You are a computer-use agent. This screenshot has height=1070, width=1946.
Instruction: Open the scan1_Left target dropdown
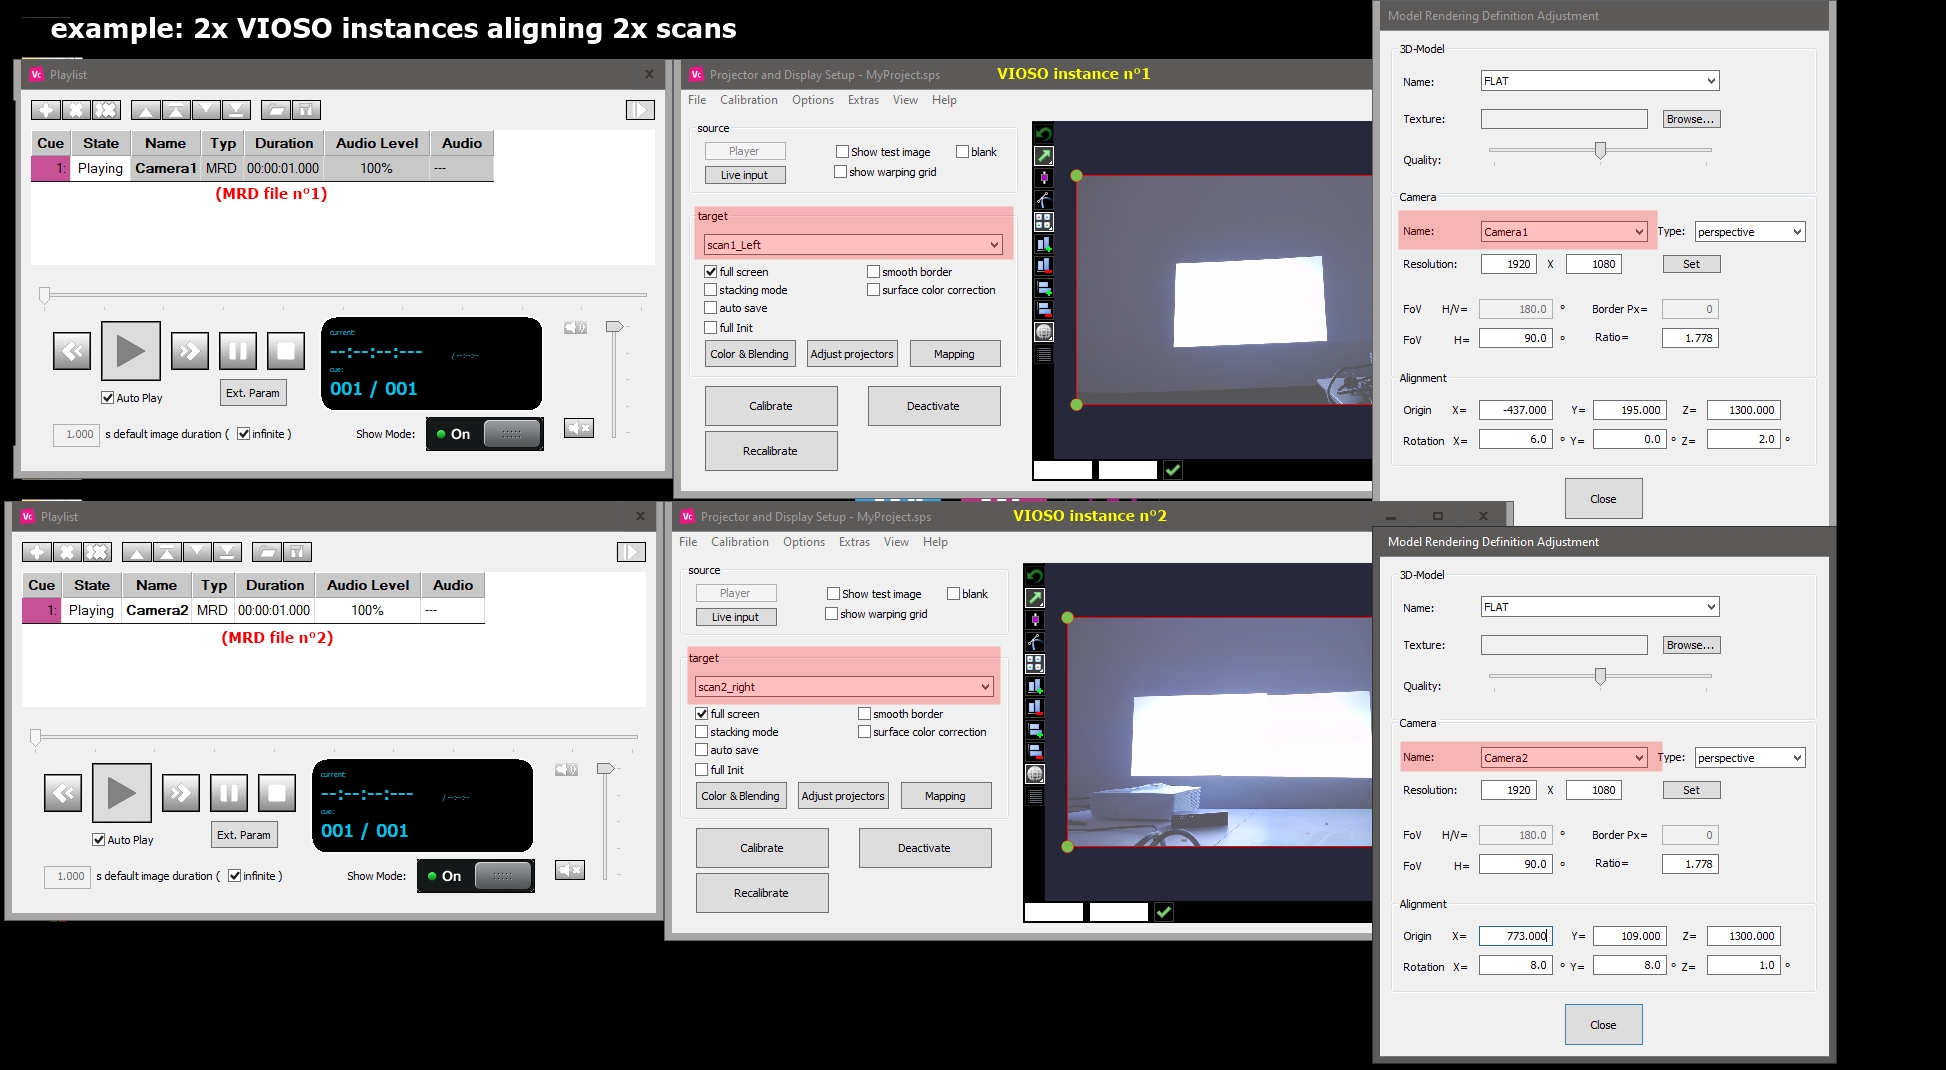pos(853,245)
